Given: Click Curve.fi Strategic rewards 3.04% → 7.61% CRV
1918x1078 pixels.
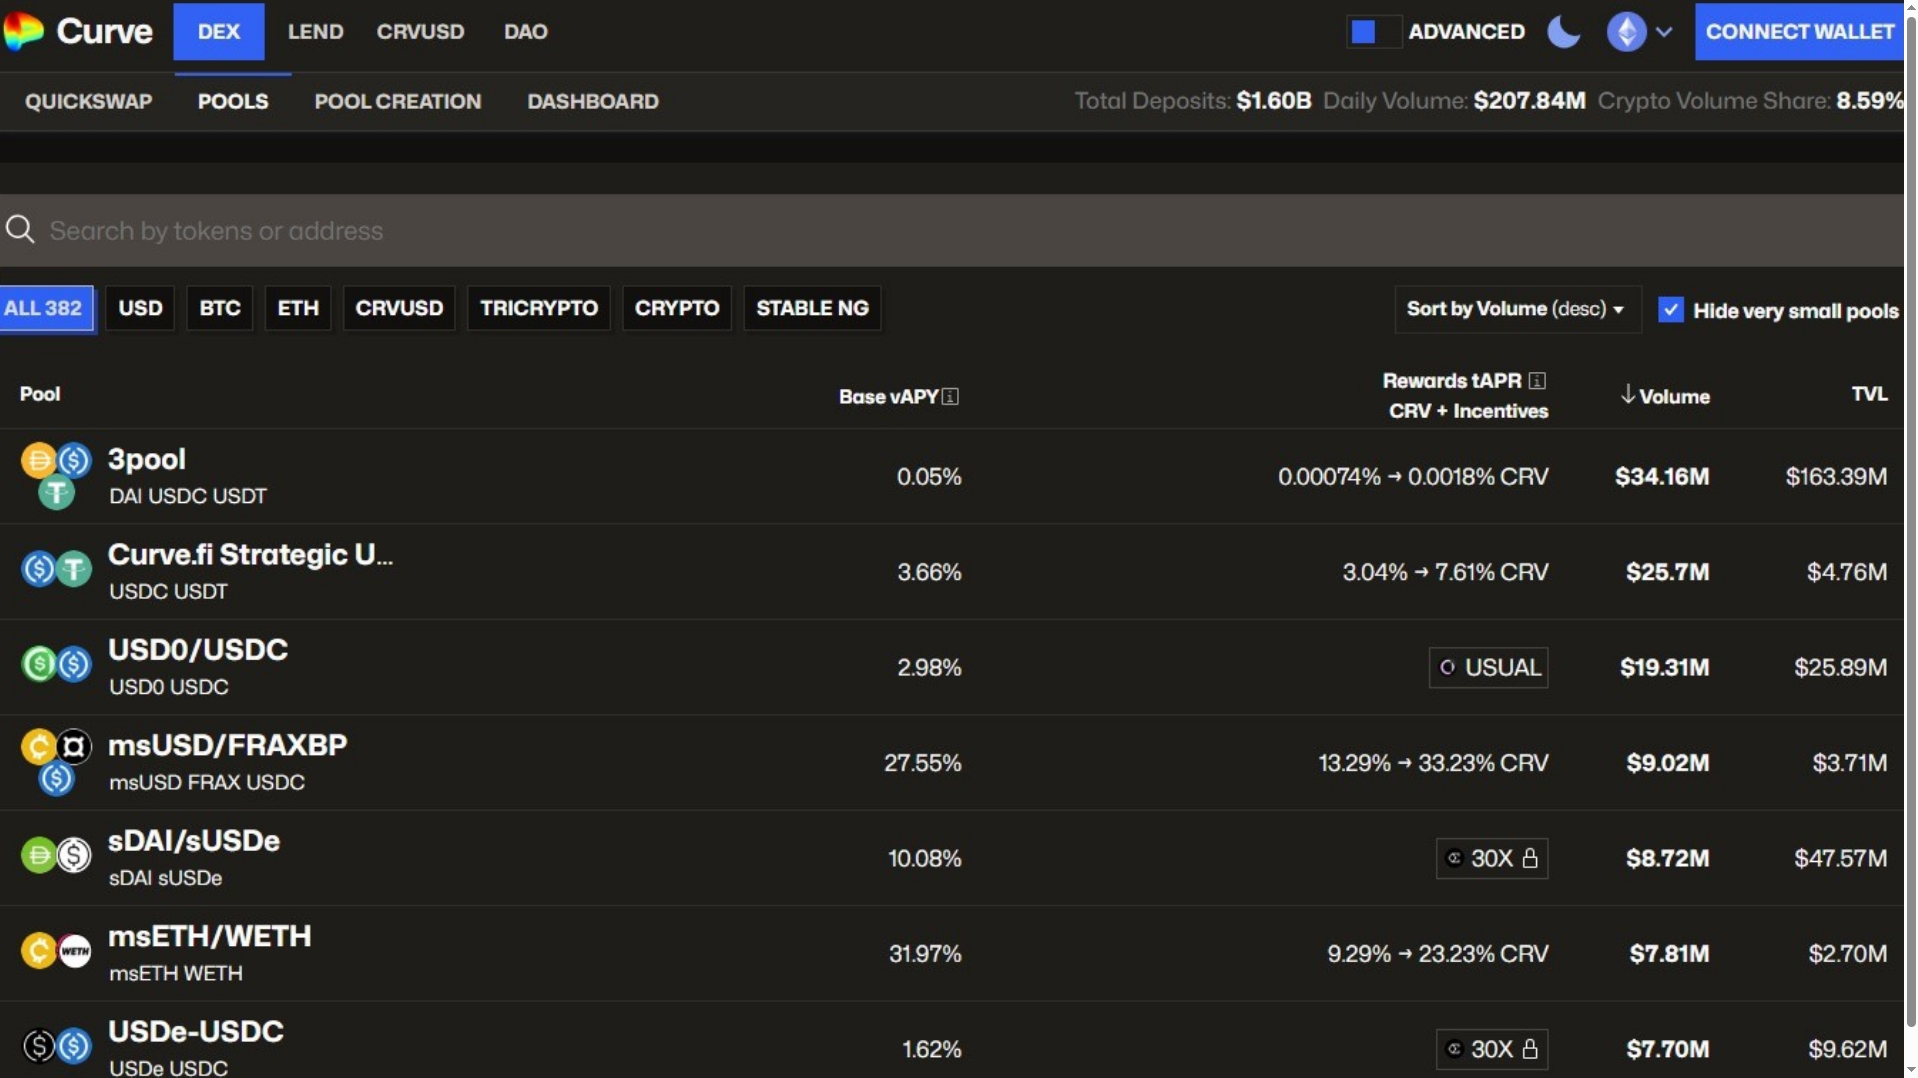Looking at the screenshot, I should [1445, 572].
